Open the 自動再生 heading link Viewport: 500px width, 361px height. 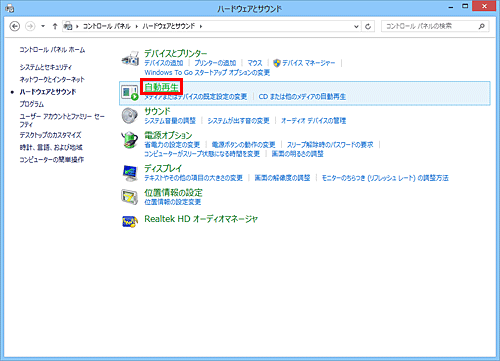(x=162, y=87)
